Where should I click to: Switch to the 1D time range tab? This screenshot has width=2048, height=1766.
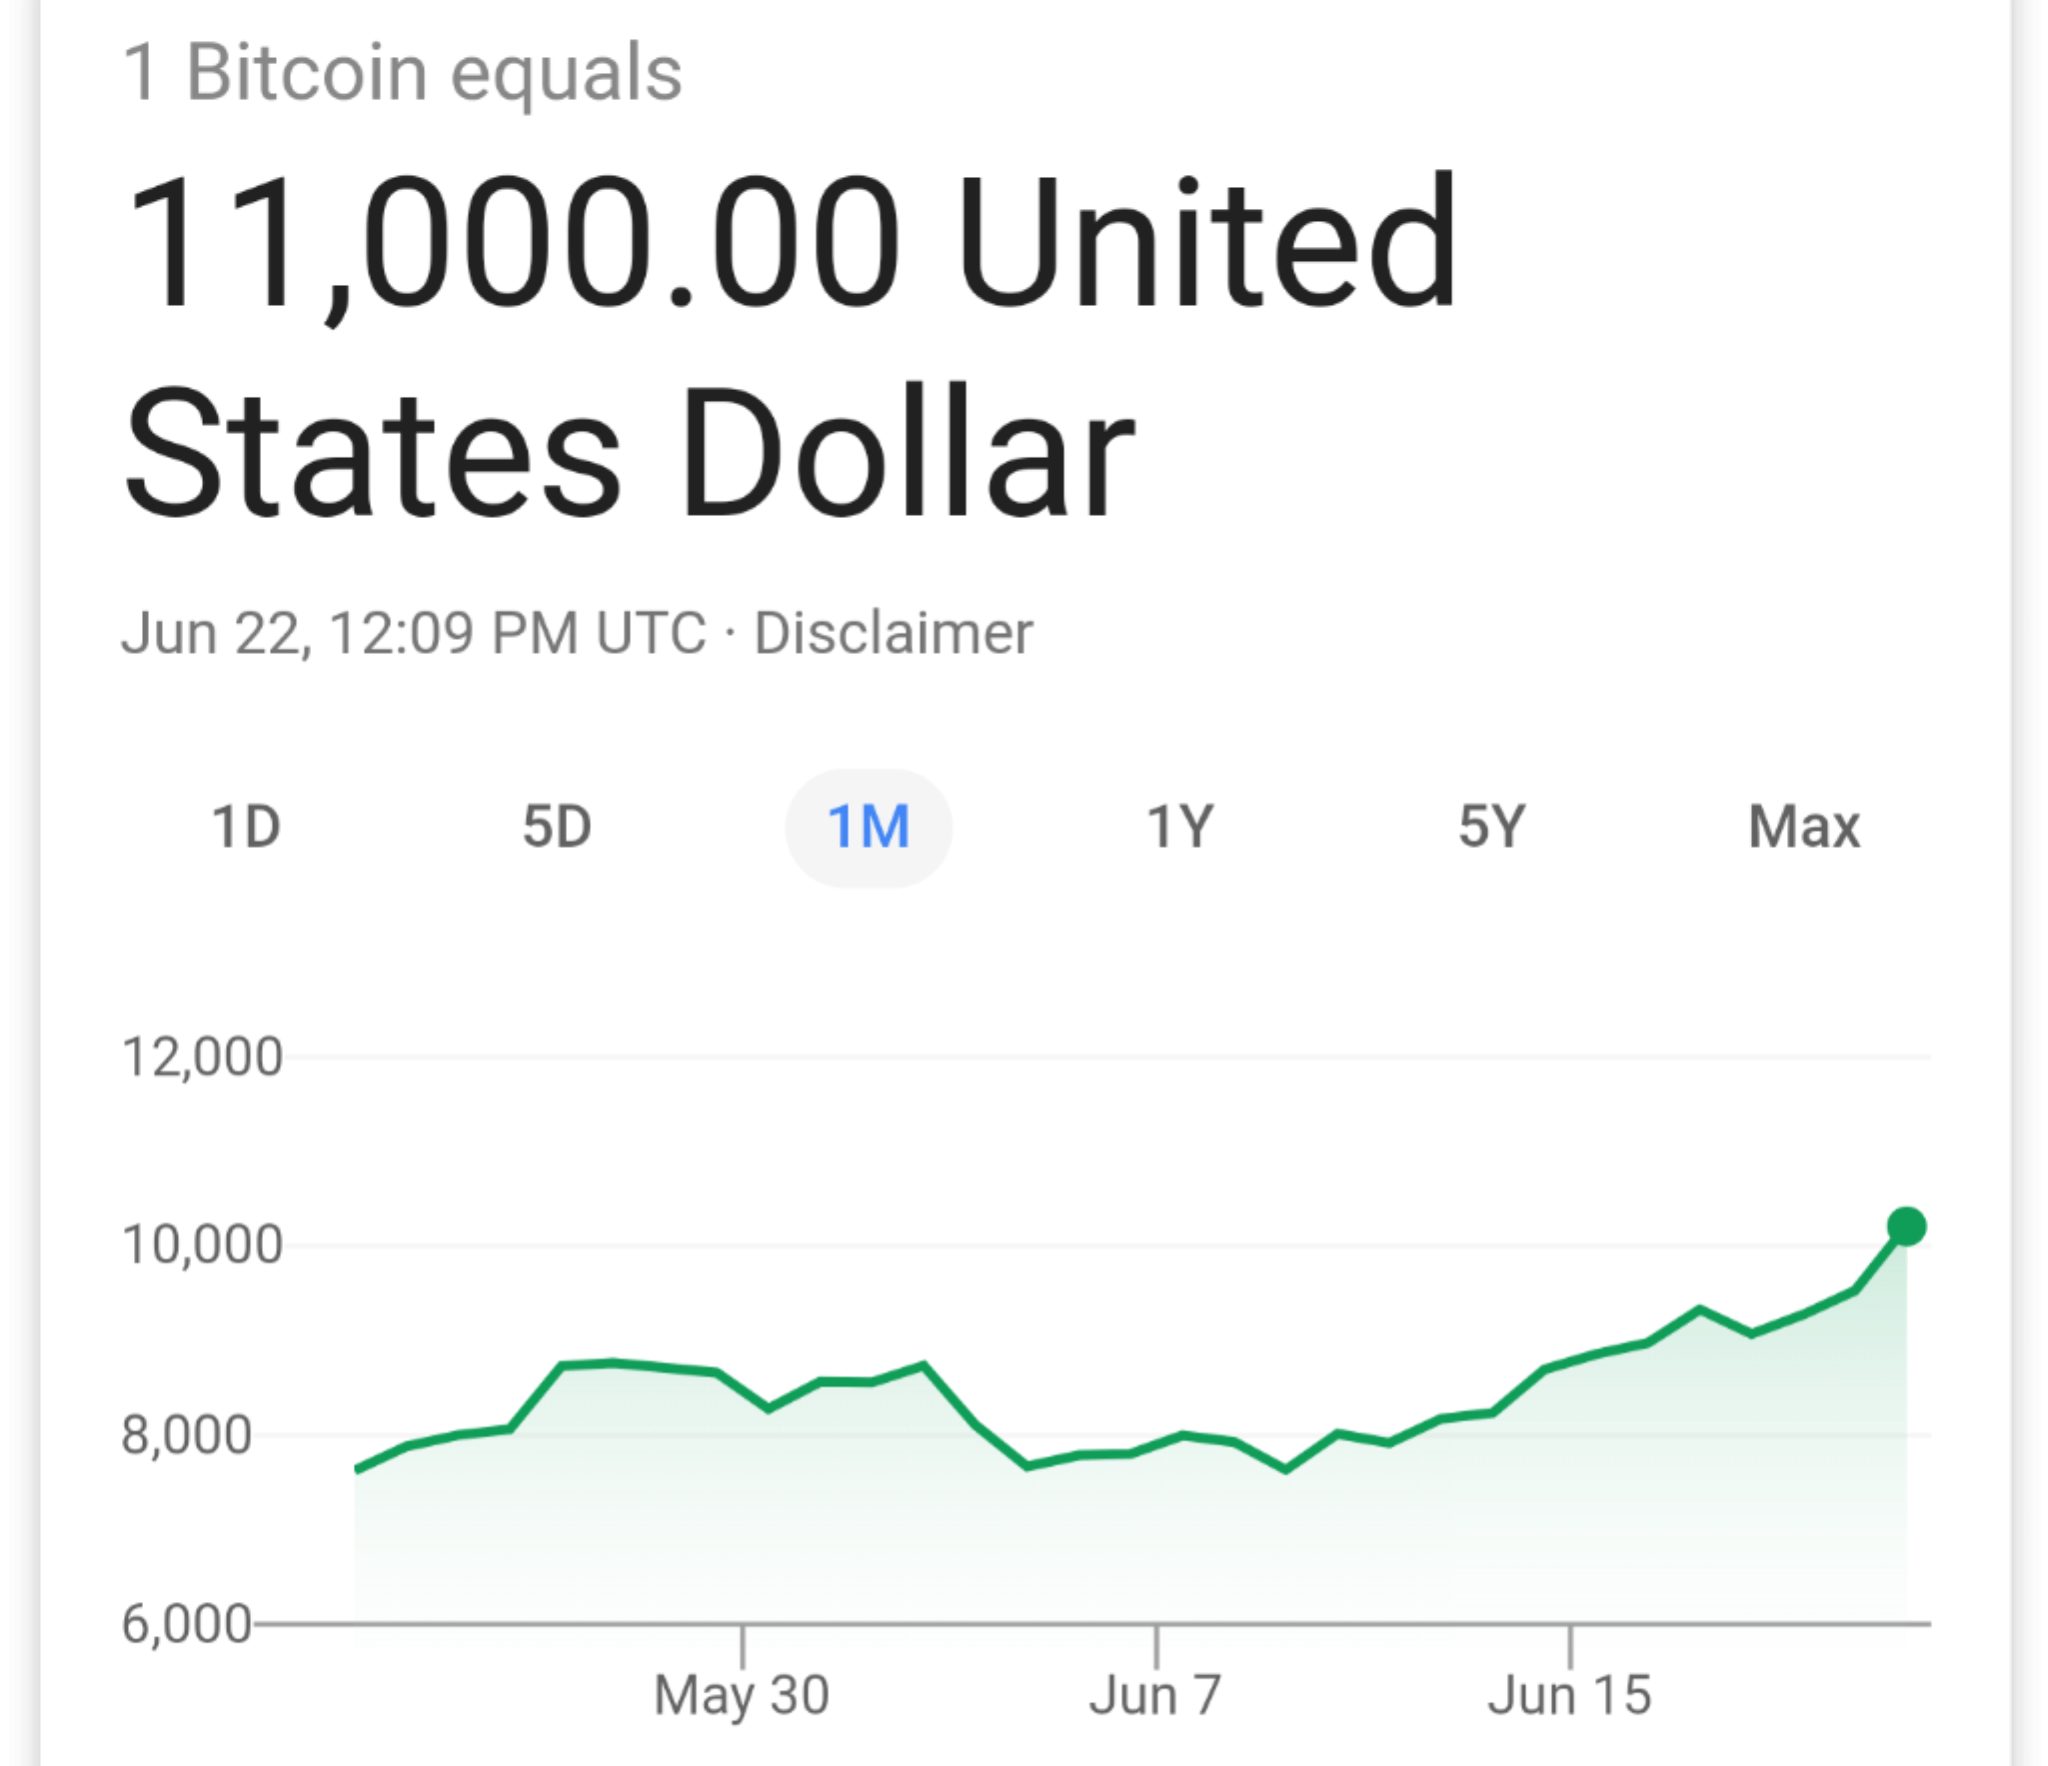pyautogui.click(x=246, y=827)
